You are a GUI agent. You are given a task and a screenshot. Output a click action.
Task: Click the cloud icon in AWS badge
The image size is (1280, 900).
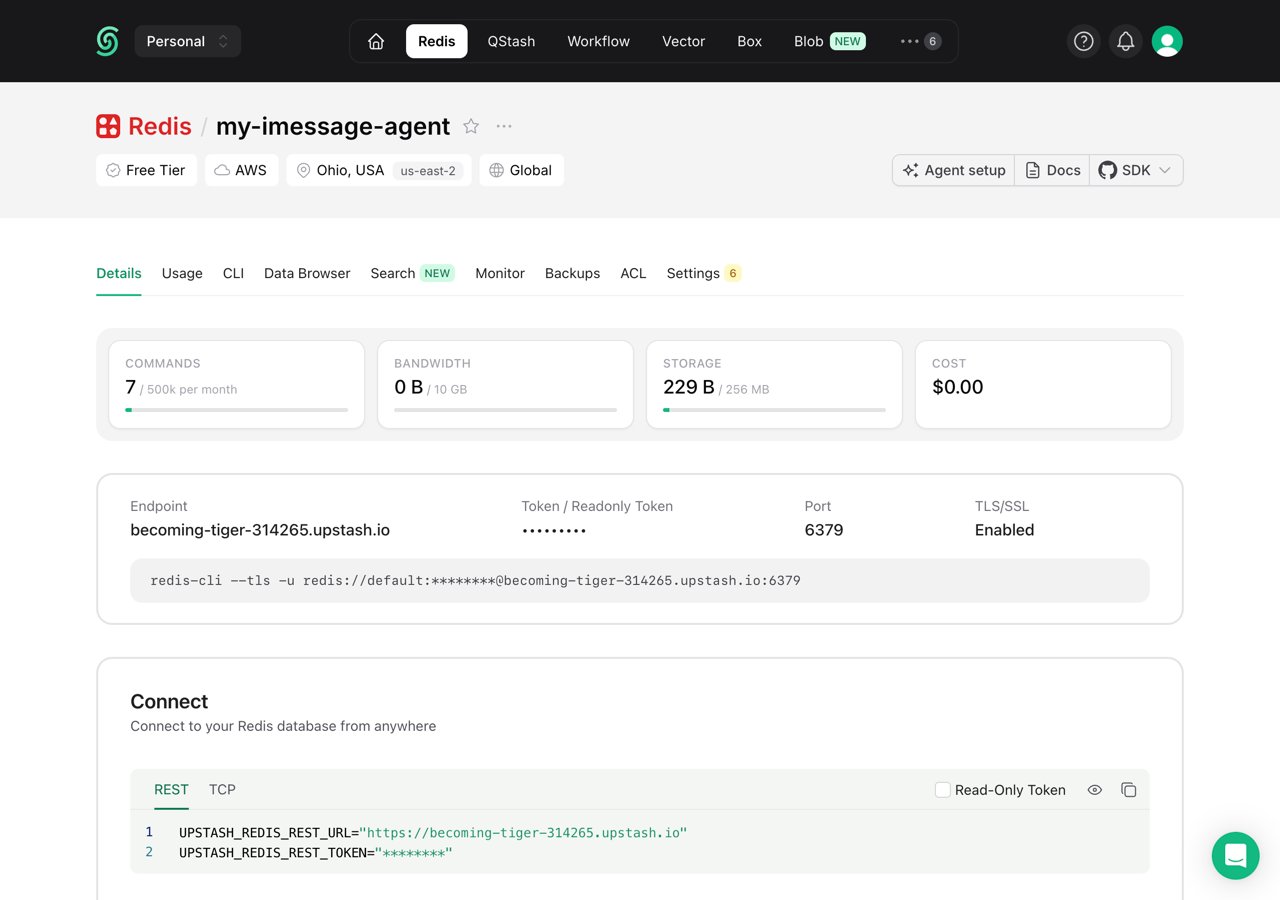[222, 170]
